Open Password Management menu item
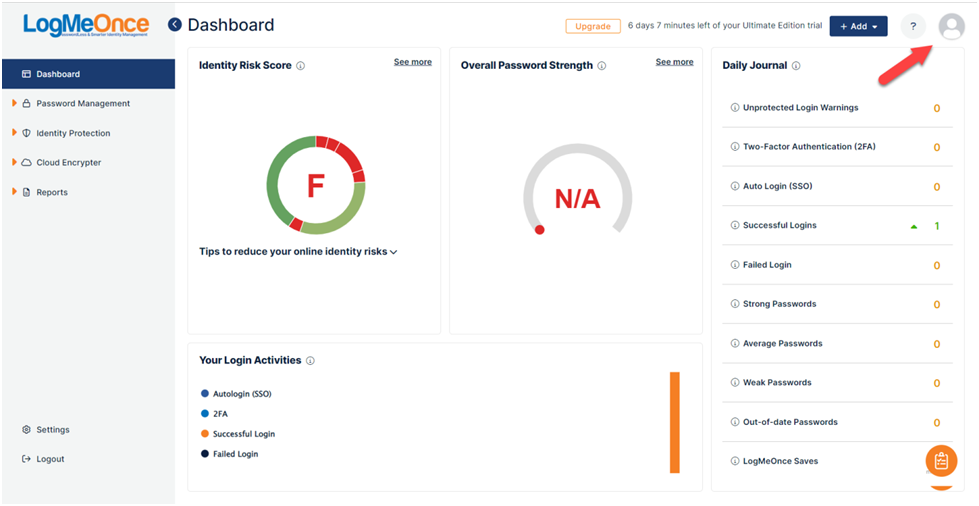This screenshot has width=979, height=506. [x=83, y=104]
